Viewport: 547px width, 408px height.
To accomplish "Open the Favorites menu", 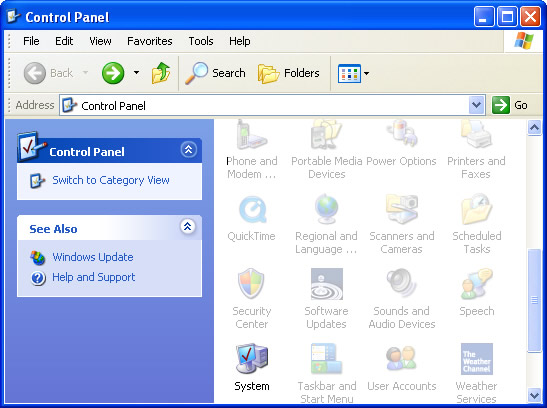I will coord(150,41).
